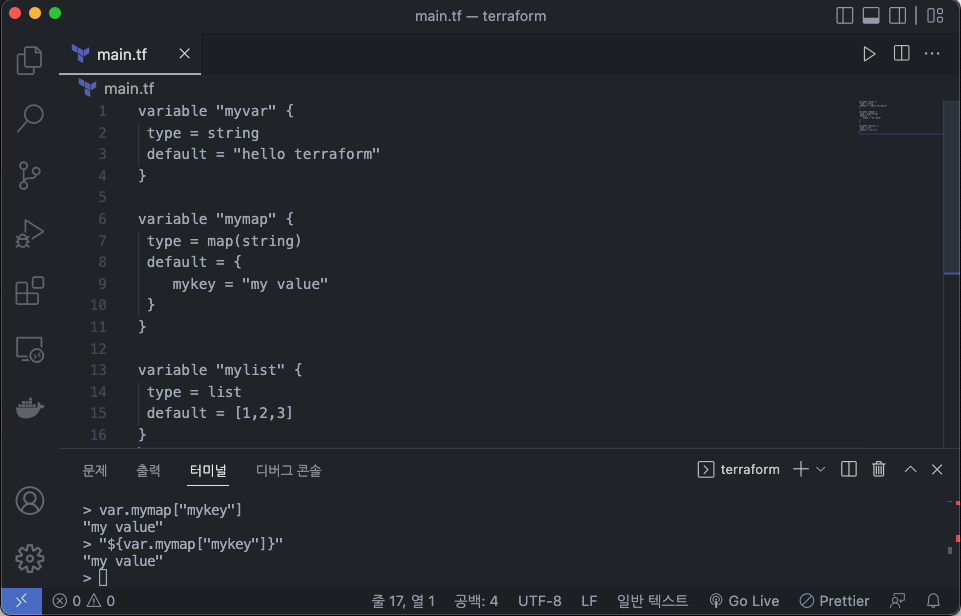Close the terminal panel

[937, 470]
